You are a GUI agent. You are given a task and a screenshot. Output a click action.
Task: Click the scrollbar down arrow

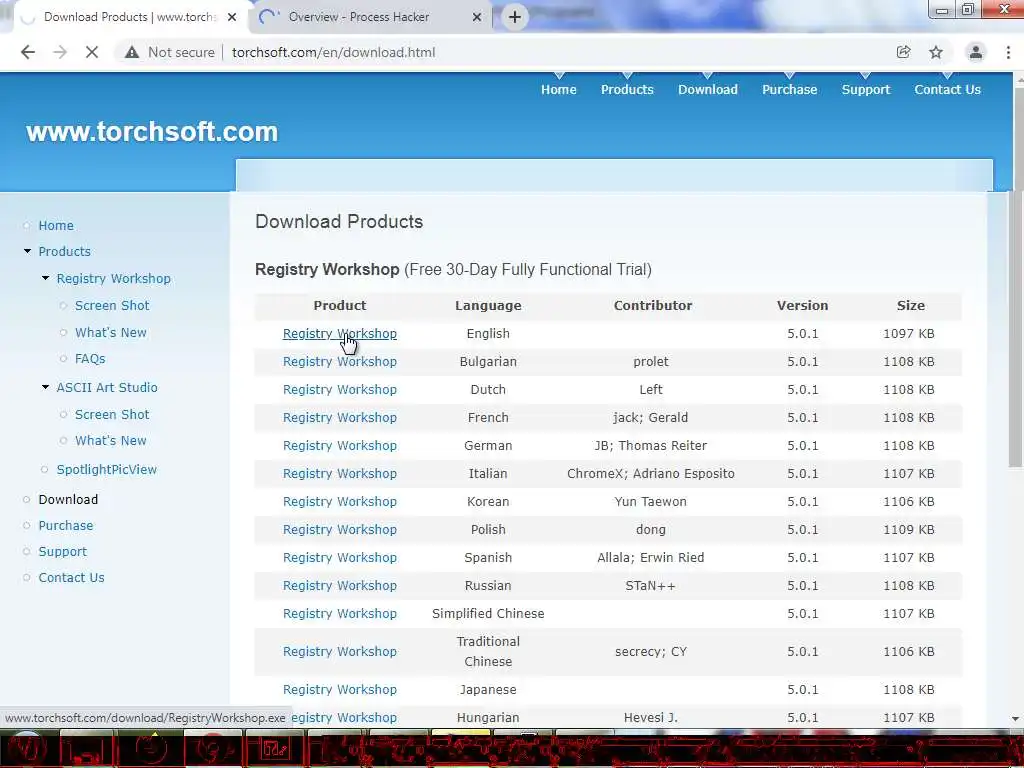(x=1016, y=718)
